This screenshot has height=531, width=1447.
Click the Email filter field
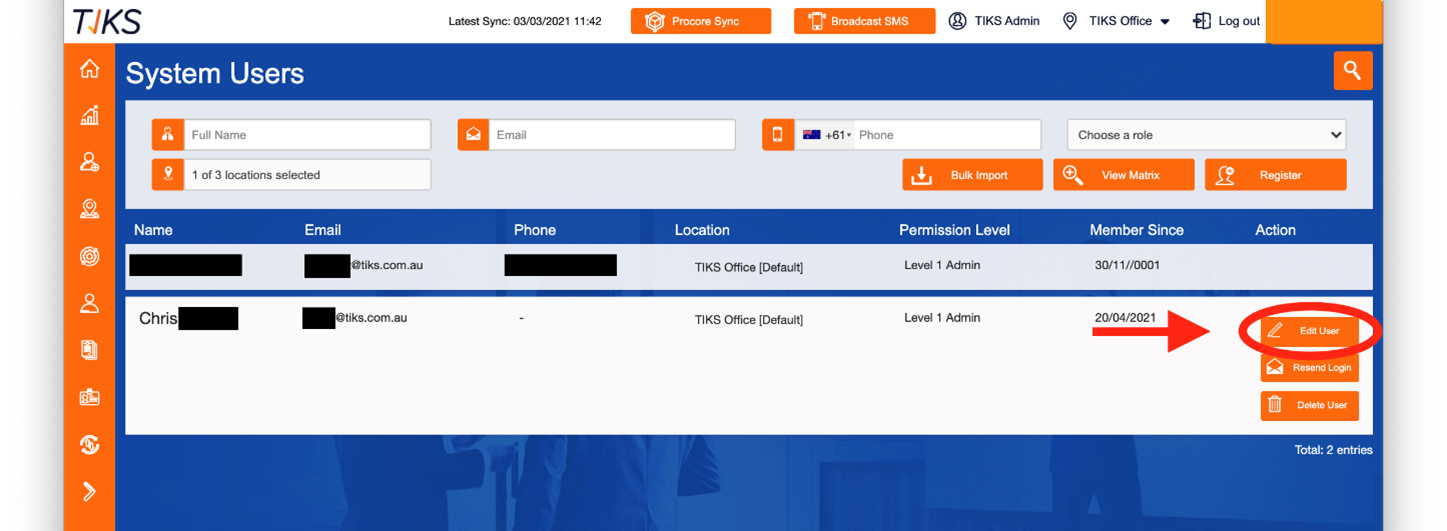(x=612, y=135)
